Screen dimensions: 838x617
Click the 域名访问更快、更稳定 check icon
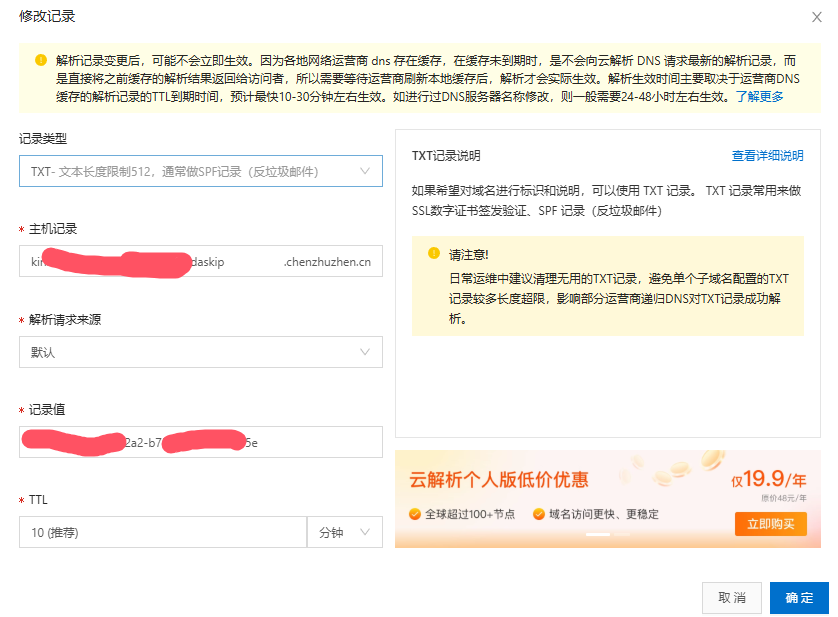coord(539,514)
